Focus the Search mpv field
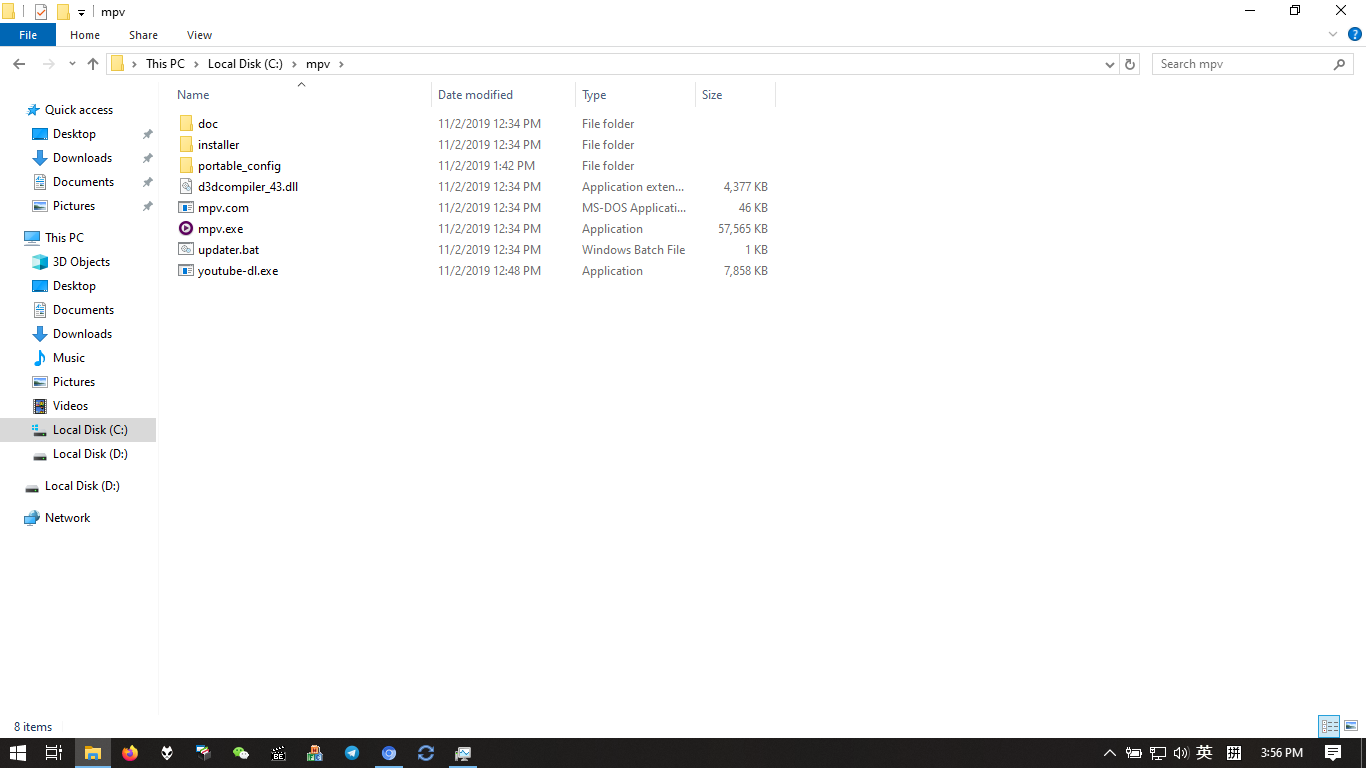This screenshot has height=768, width=1366. click(x=1242, y=64)
